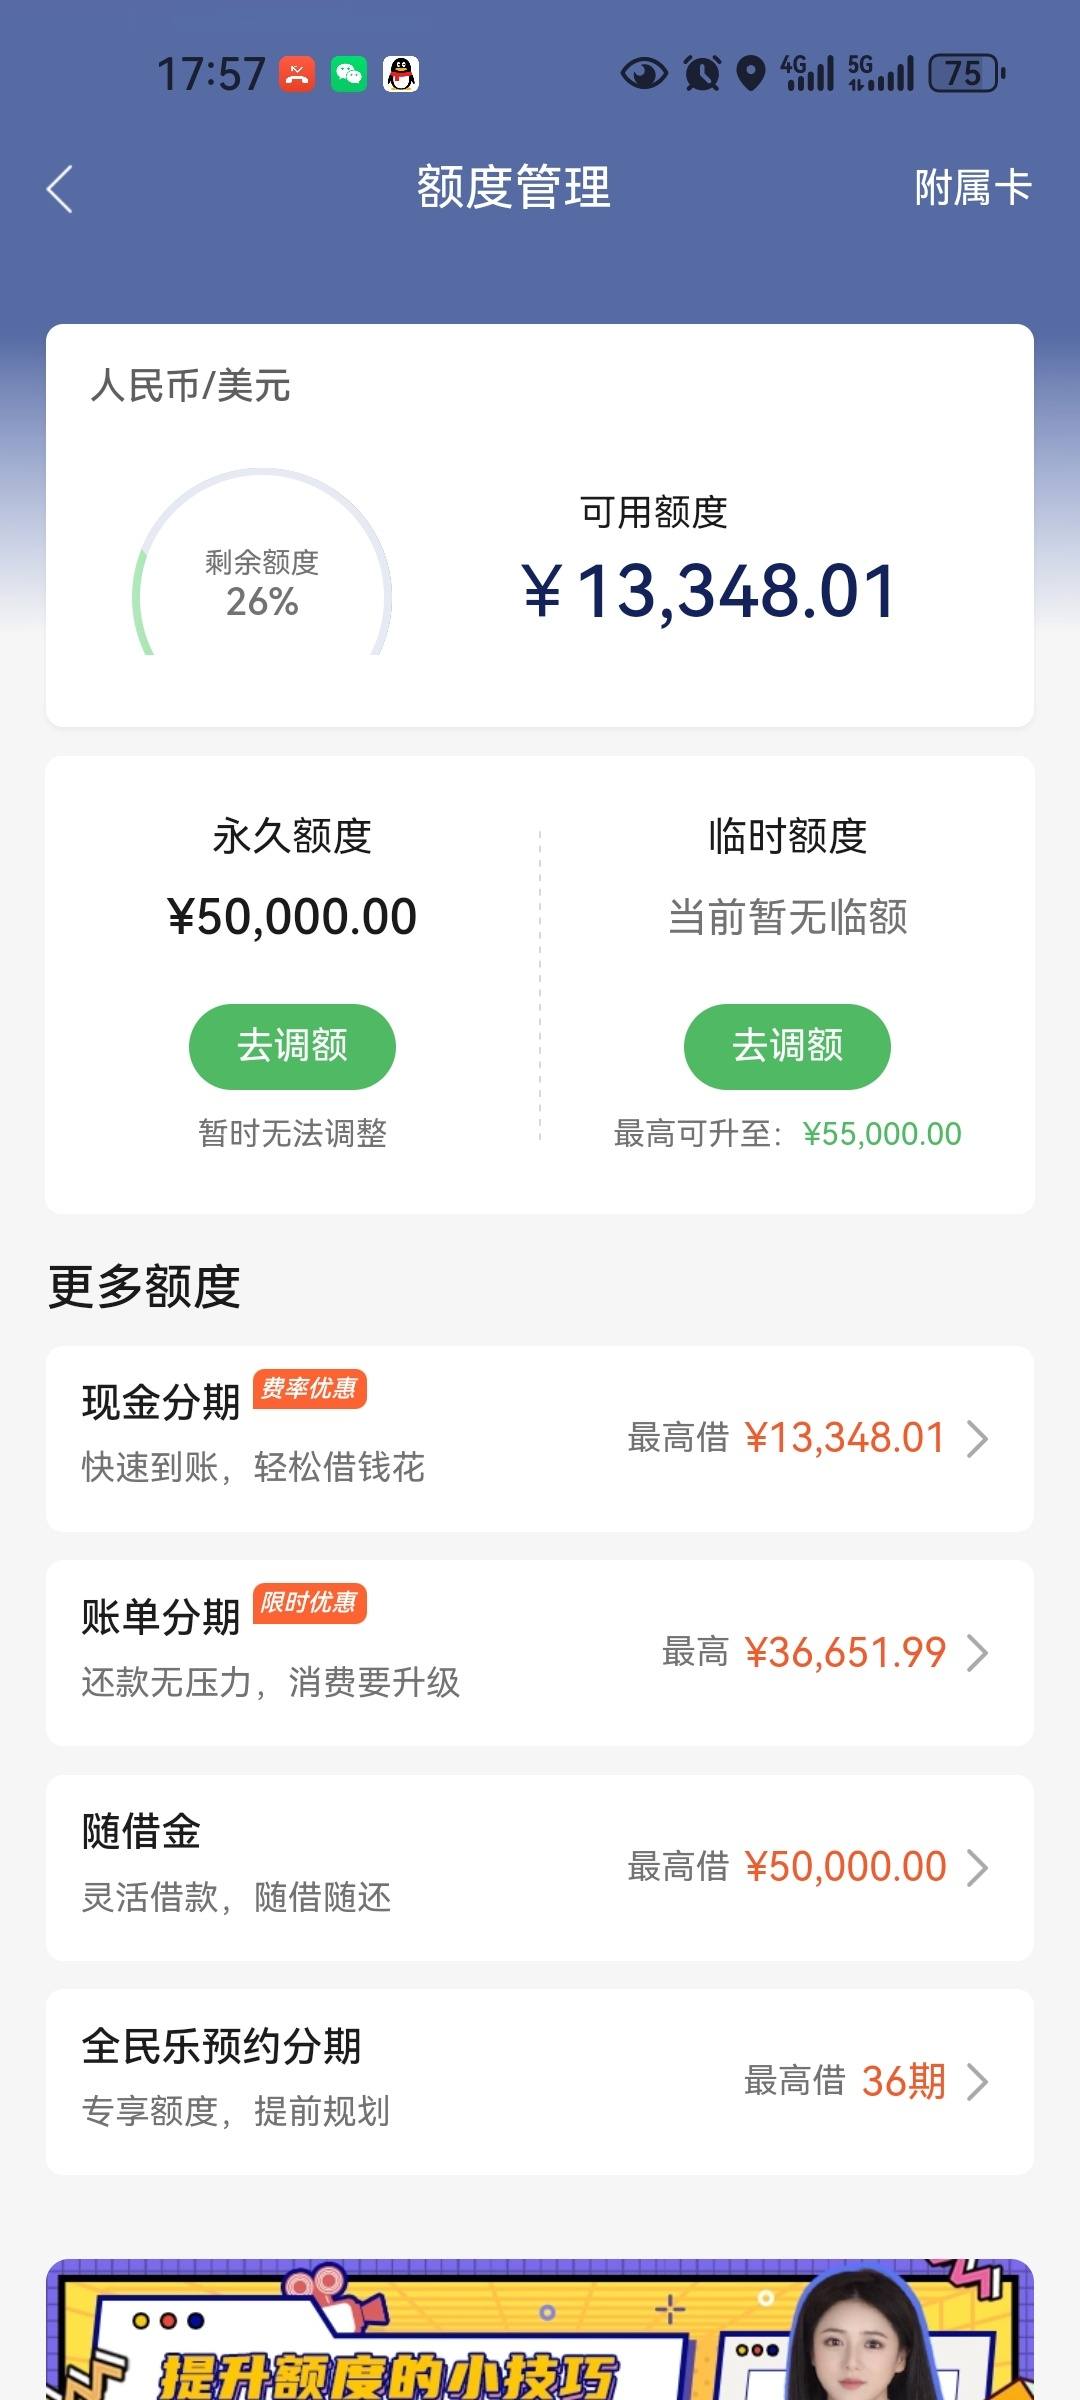Tap the battery level indicator
The image size is (1080, 2400).
coord(967,74)
